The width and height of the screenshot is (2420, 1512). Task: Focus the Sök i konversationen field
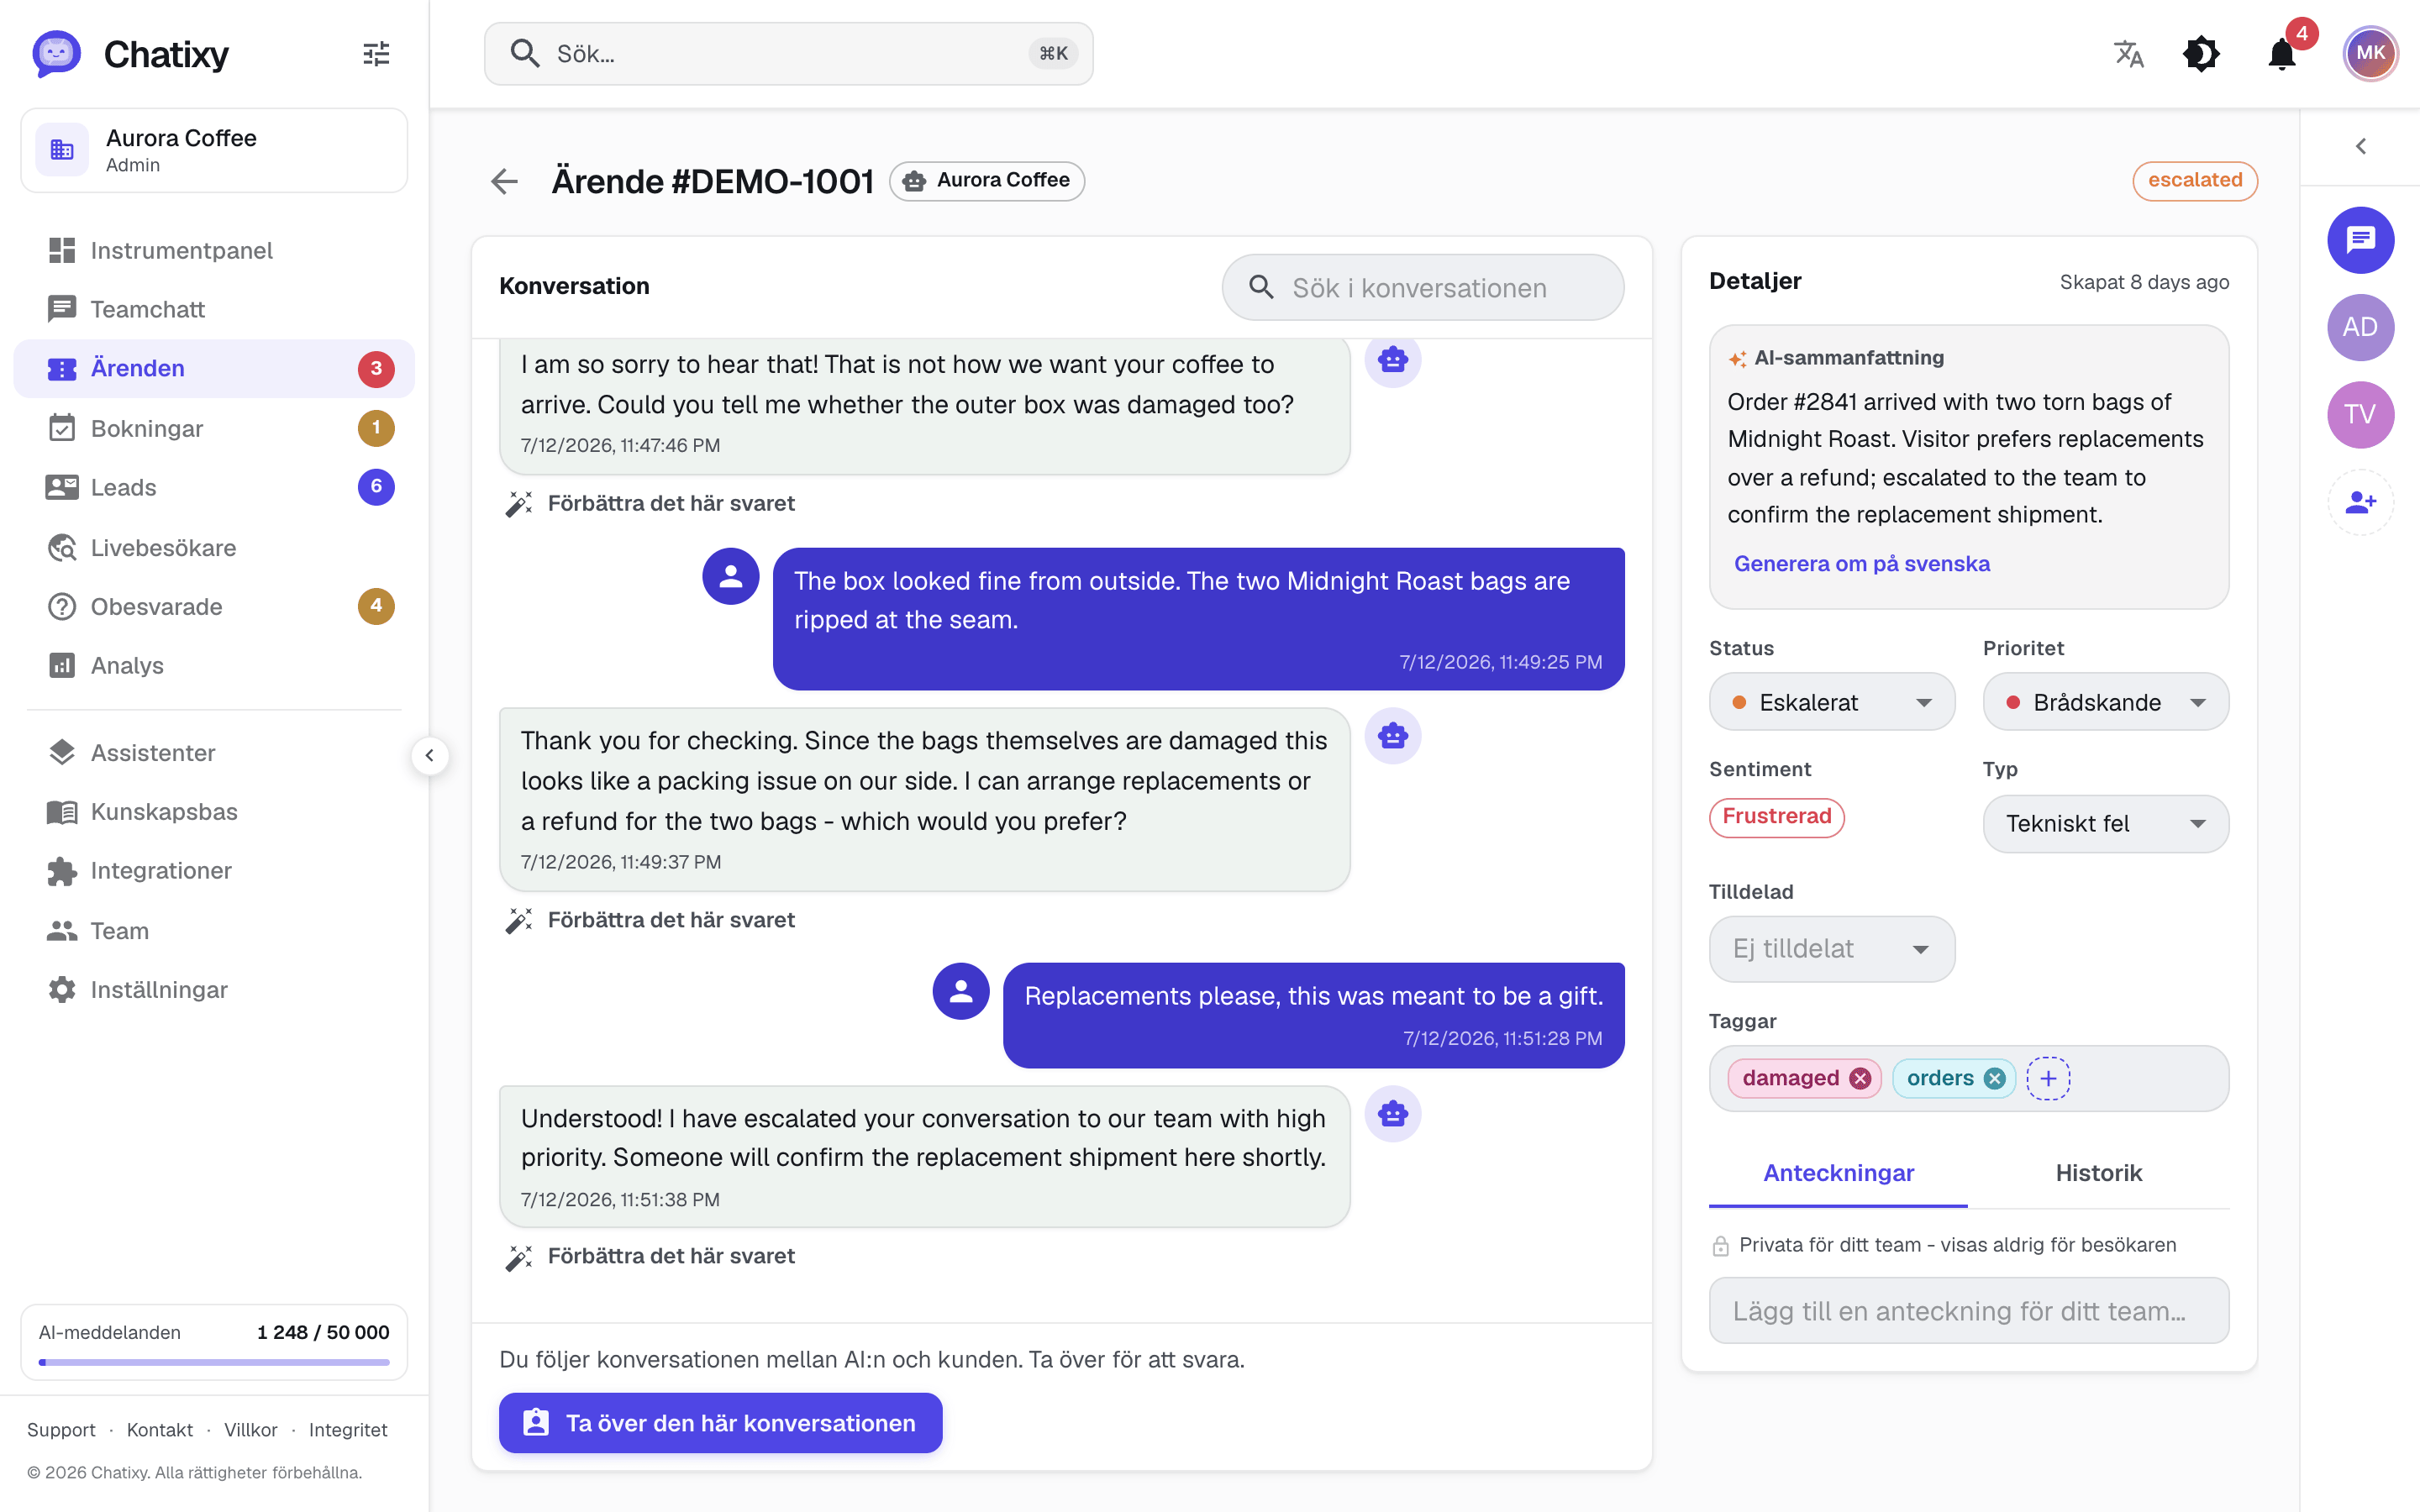pos(1422,287)
